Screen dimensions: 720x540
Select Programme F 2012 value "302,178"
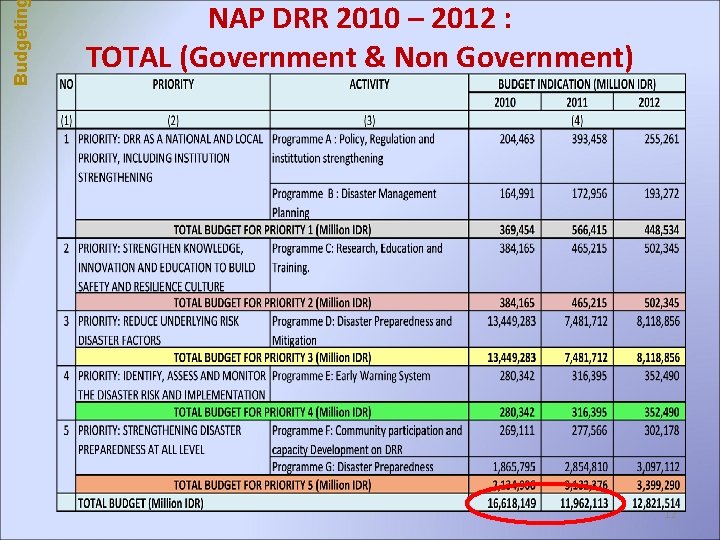[661, 430]
